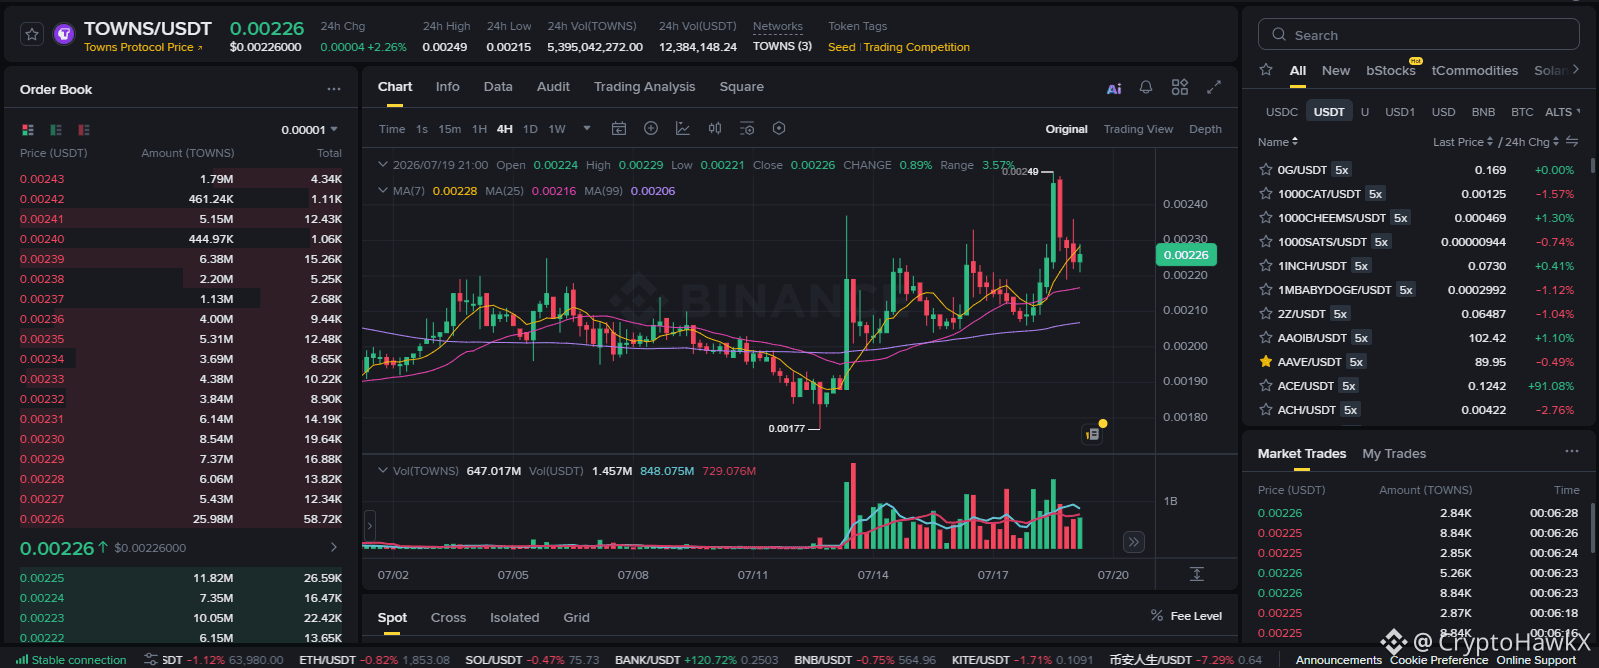Screen dimensions: 1599x668
Task: Expand current price row arrow in order book
Action: pos(334,548)
